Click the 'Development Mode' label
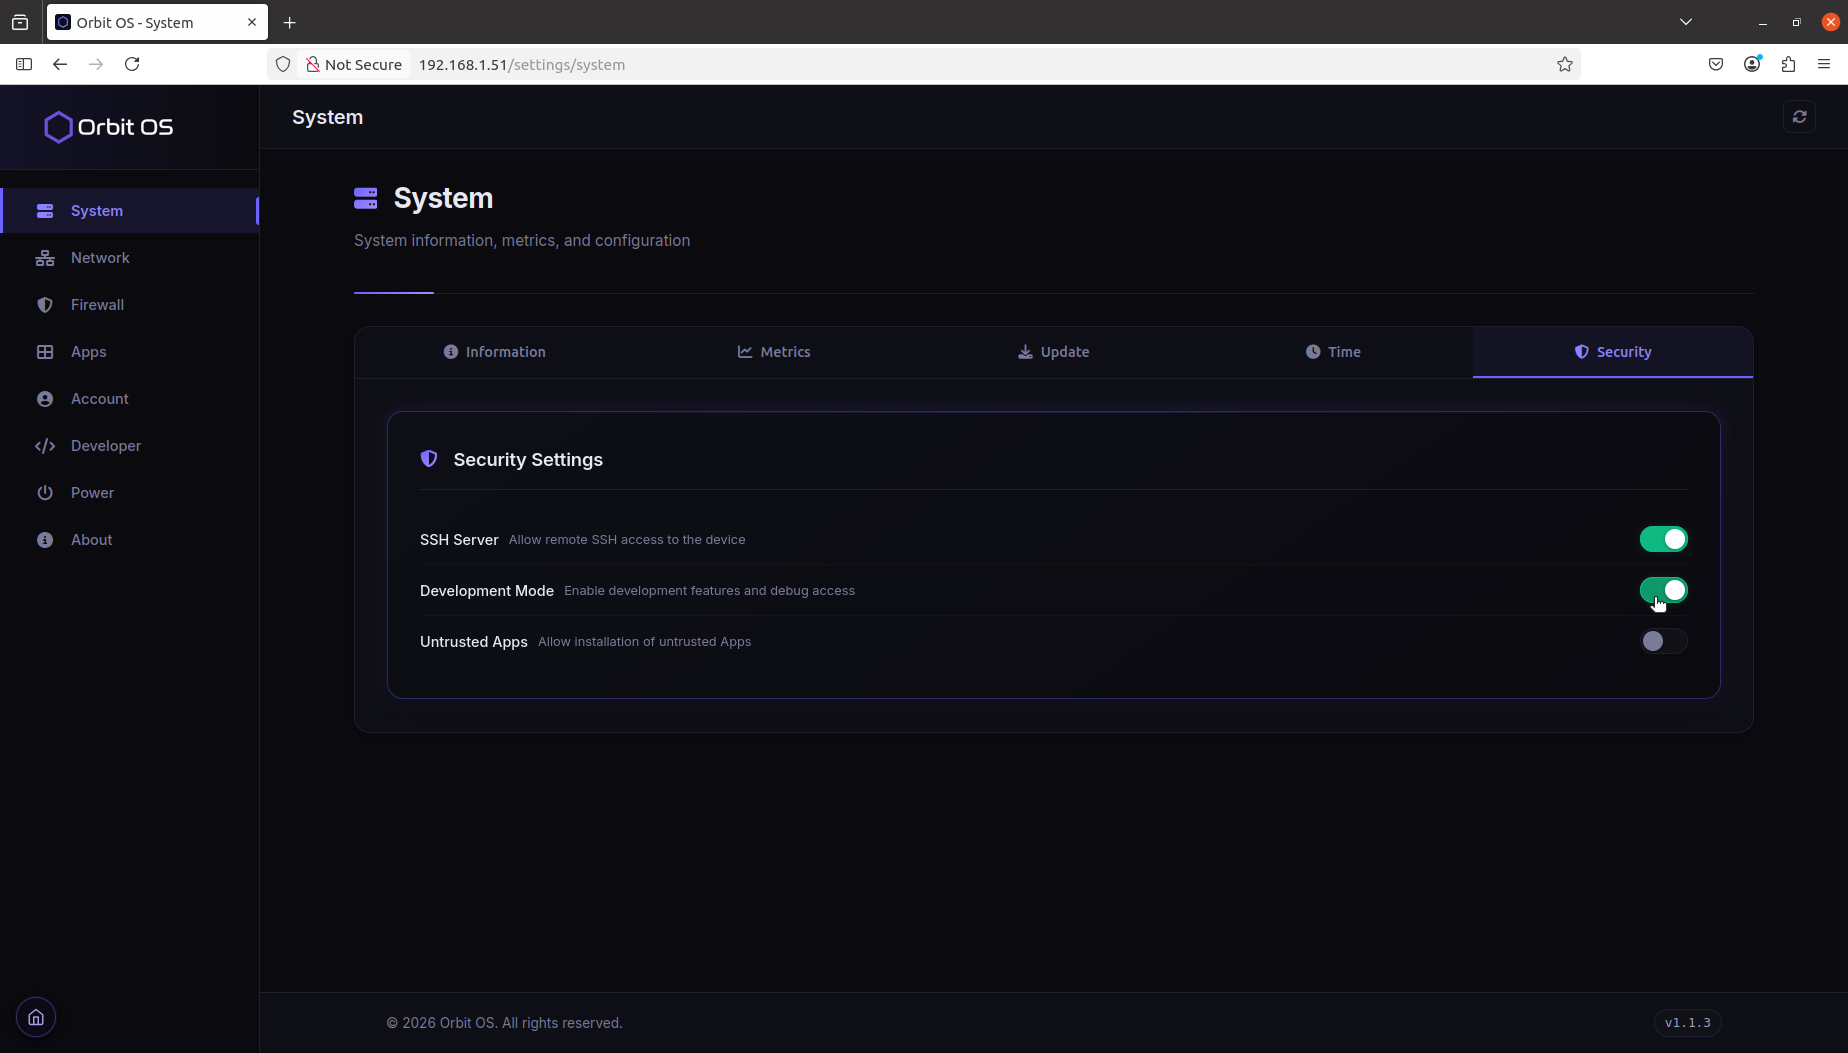1848x1053 pixels. (487, 590)
